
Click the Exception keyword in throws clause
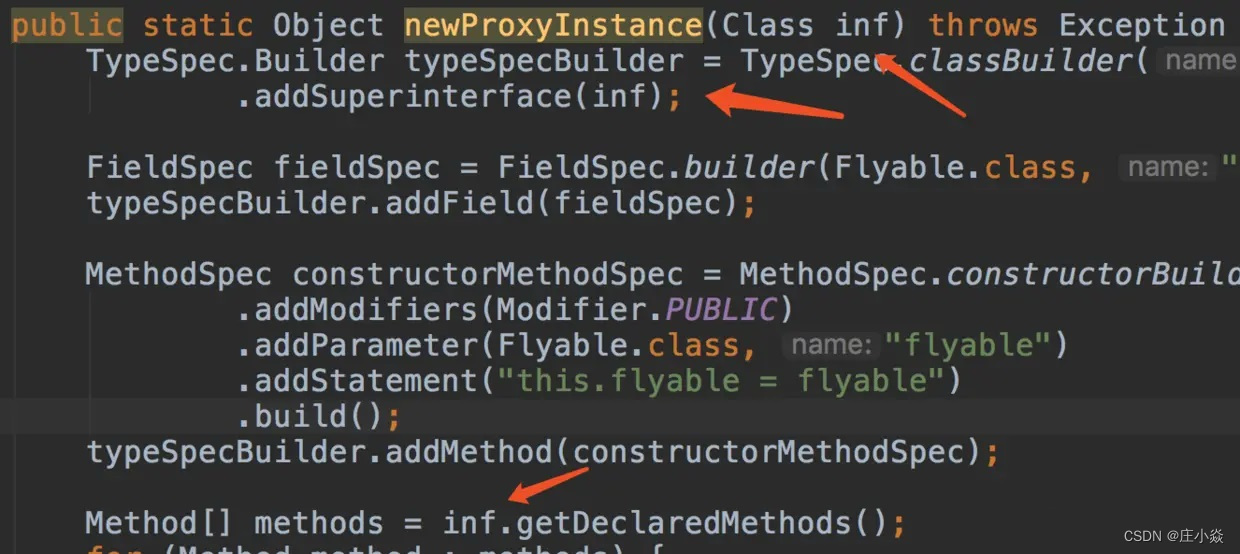click(x=1142, y=25)
